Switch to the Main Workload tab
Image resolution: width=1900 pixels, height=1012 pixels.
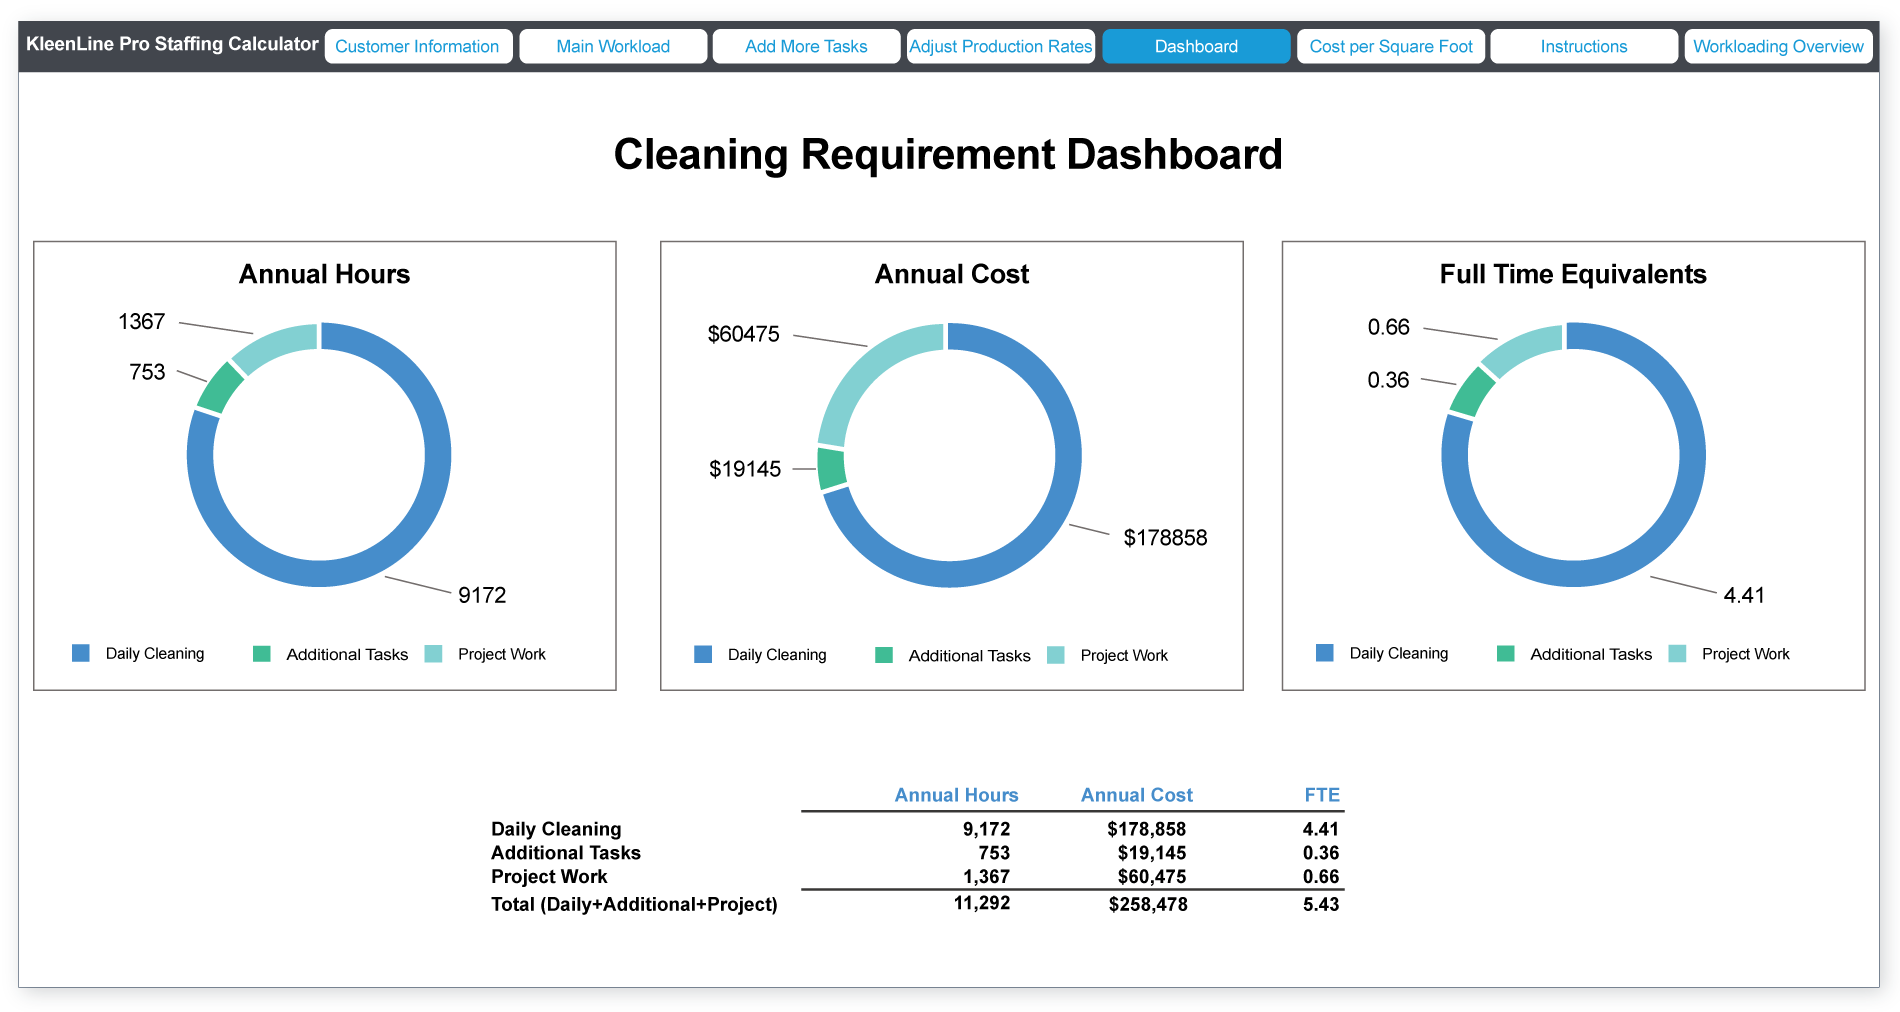(x=613, y=46)
